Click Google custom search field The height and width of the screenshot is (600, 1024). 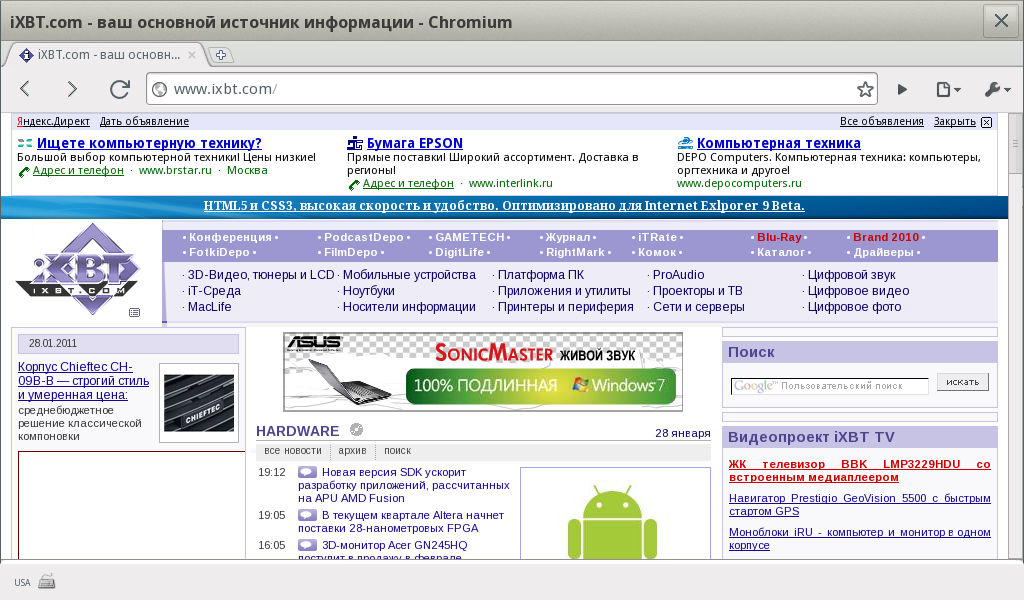point(829,386)
